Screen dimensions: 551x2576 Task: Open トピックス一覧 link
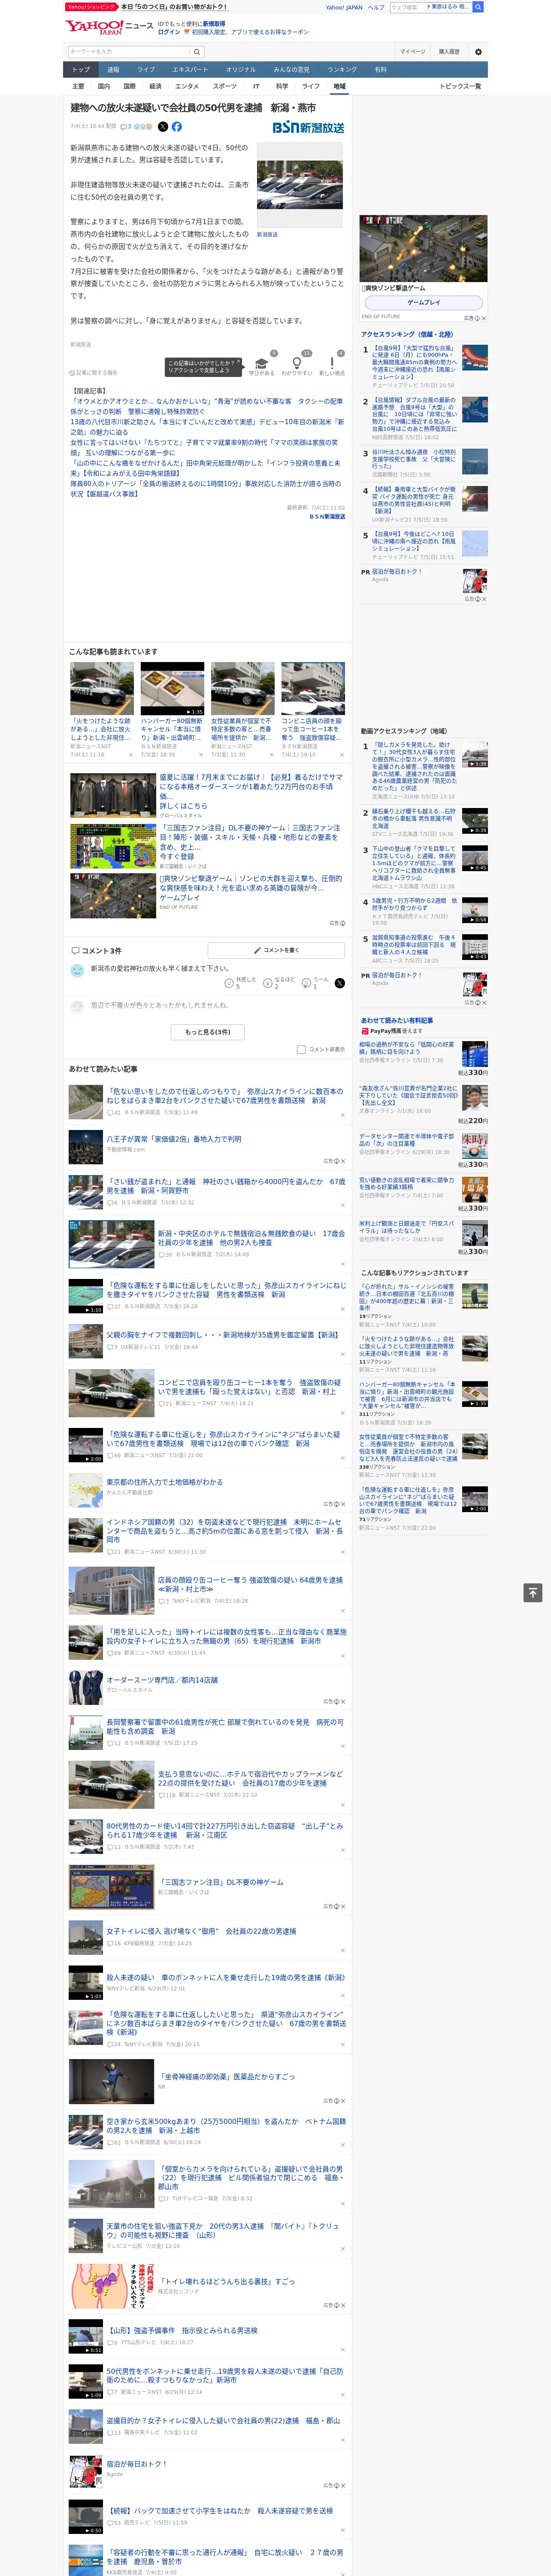(x=460, y=86)
